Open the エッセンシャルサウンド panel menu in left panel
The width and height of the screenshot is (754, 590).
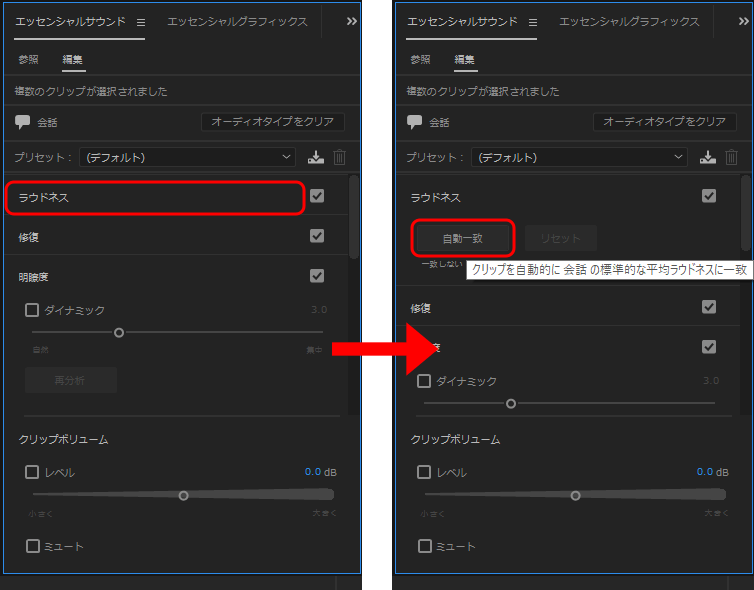coord(141,22)
